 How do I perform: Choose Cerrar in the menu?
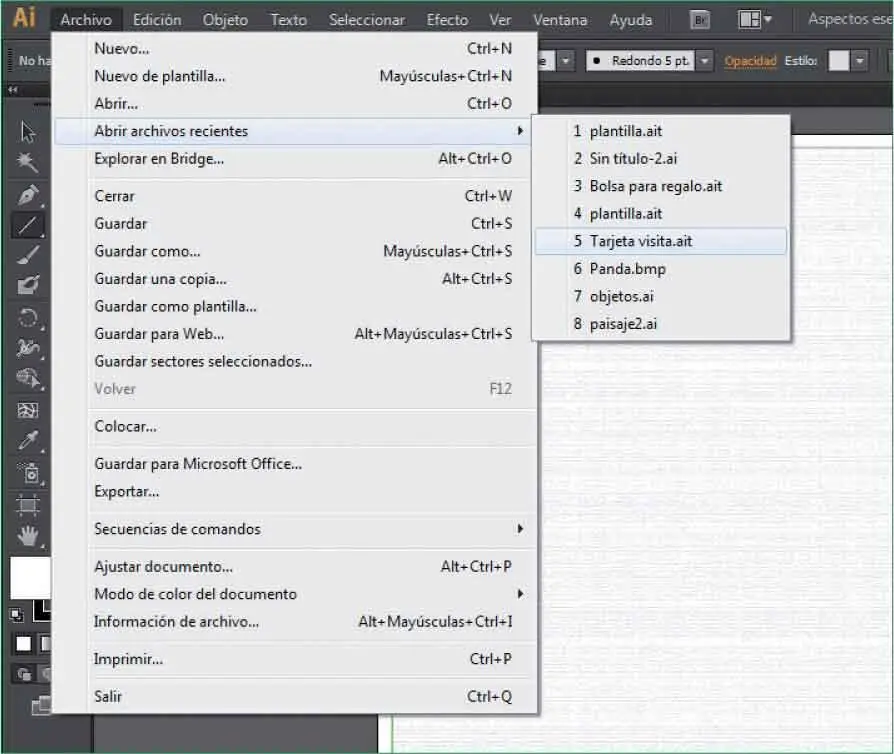295,196
